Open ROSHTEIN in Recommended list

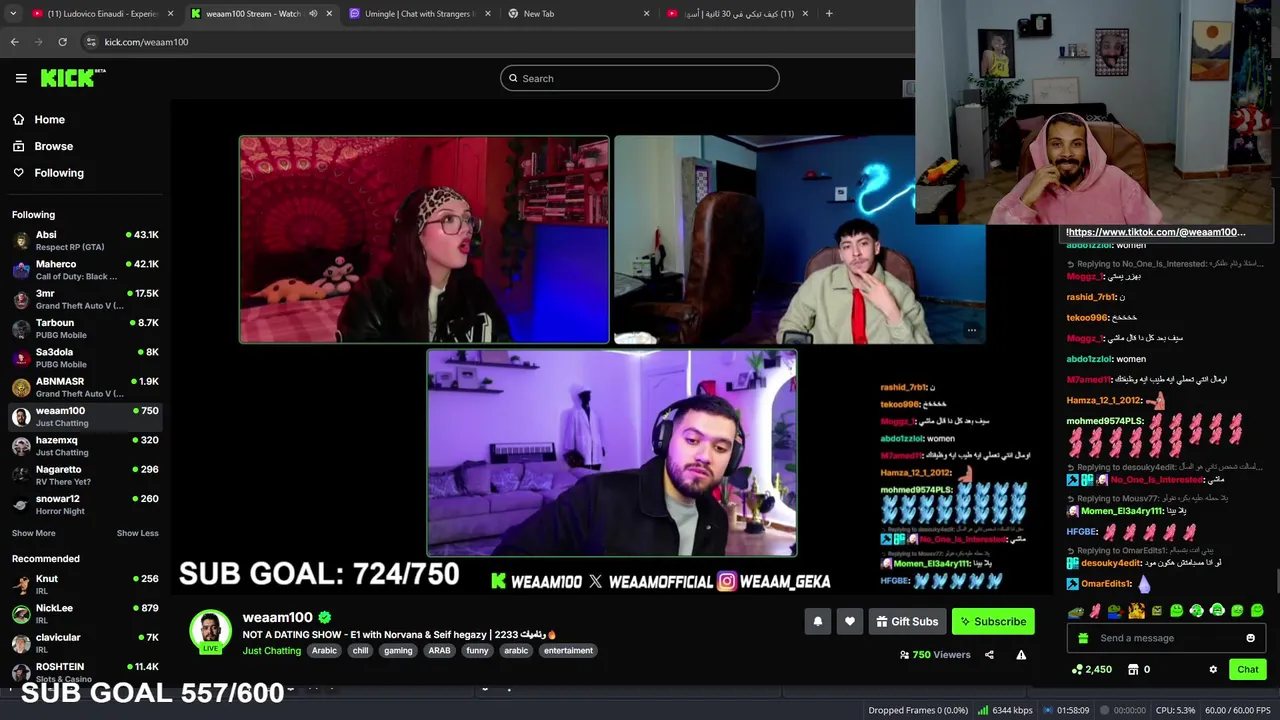click(85, 672)
